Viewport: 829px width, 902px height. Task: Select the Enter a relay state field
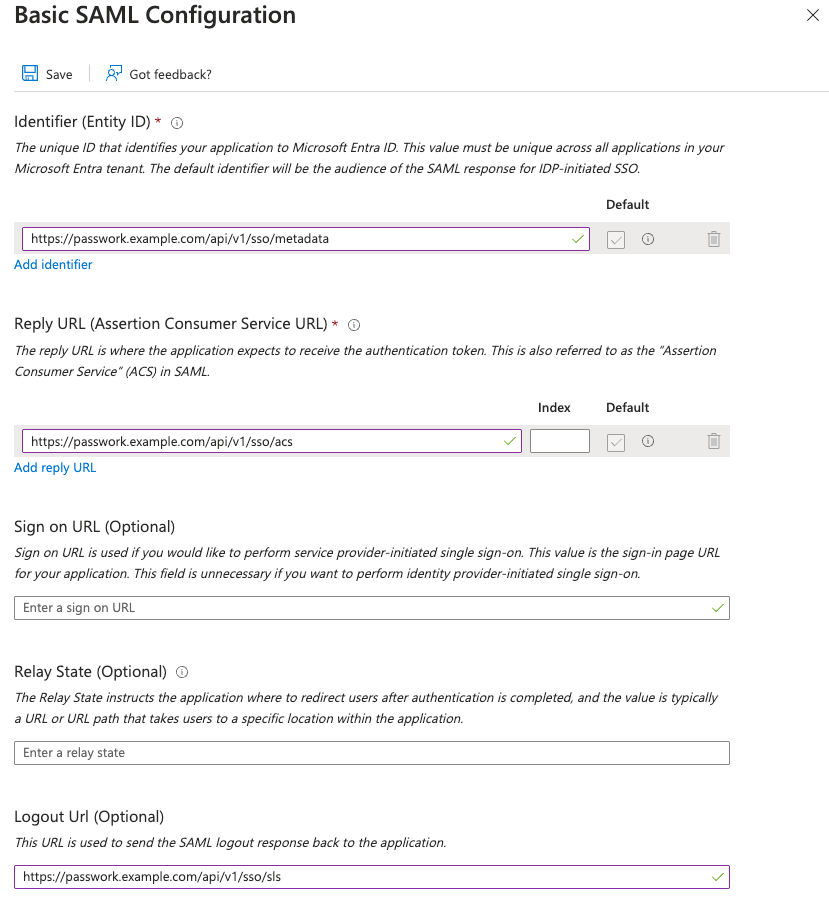[x=371, y=752]
